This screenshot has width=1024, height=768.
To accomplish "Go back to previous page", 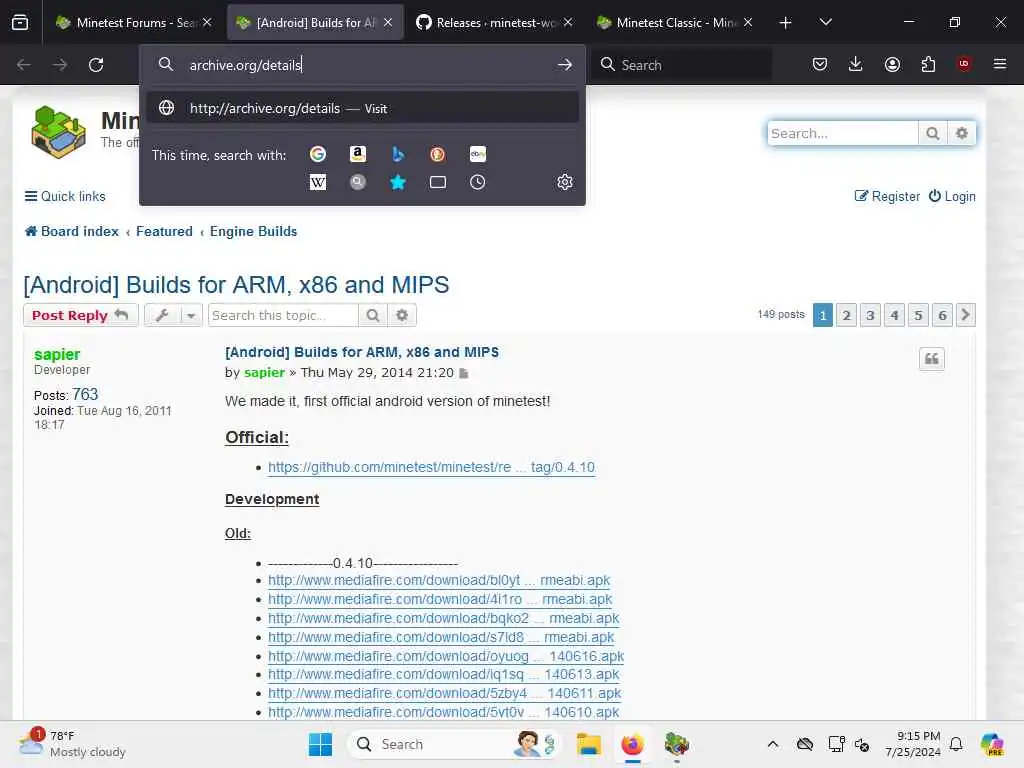I will [x=24, y=65].
